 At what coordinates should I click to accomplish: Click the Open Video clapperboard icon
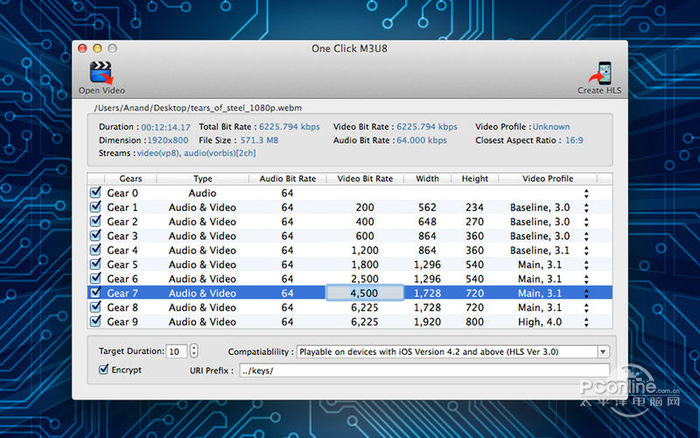pyautogui.click(x=100, y=73)
